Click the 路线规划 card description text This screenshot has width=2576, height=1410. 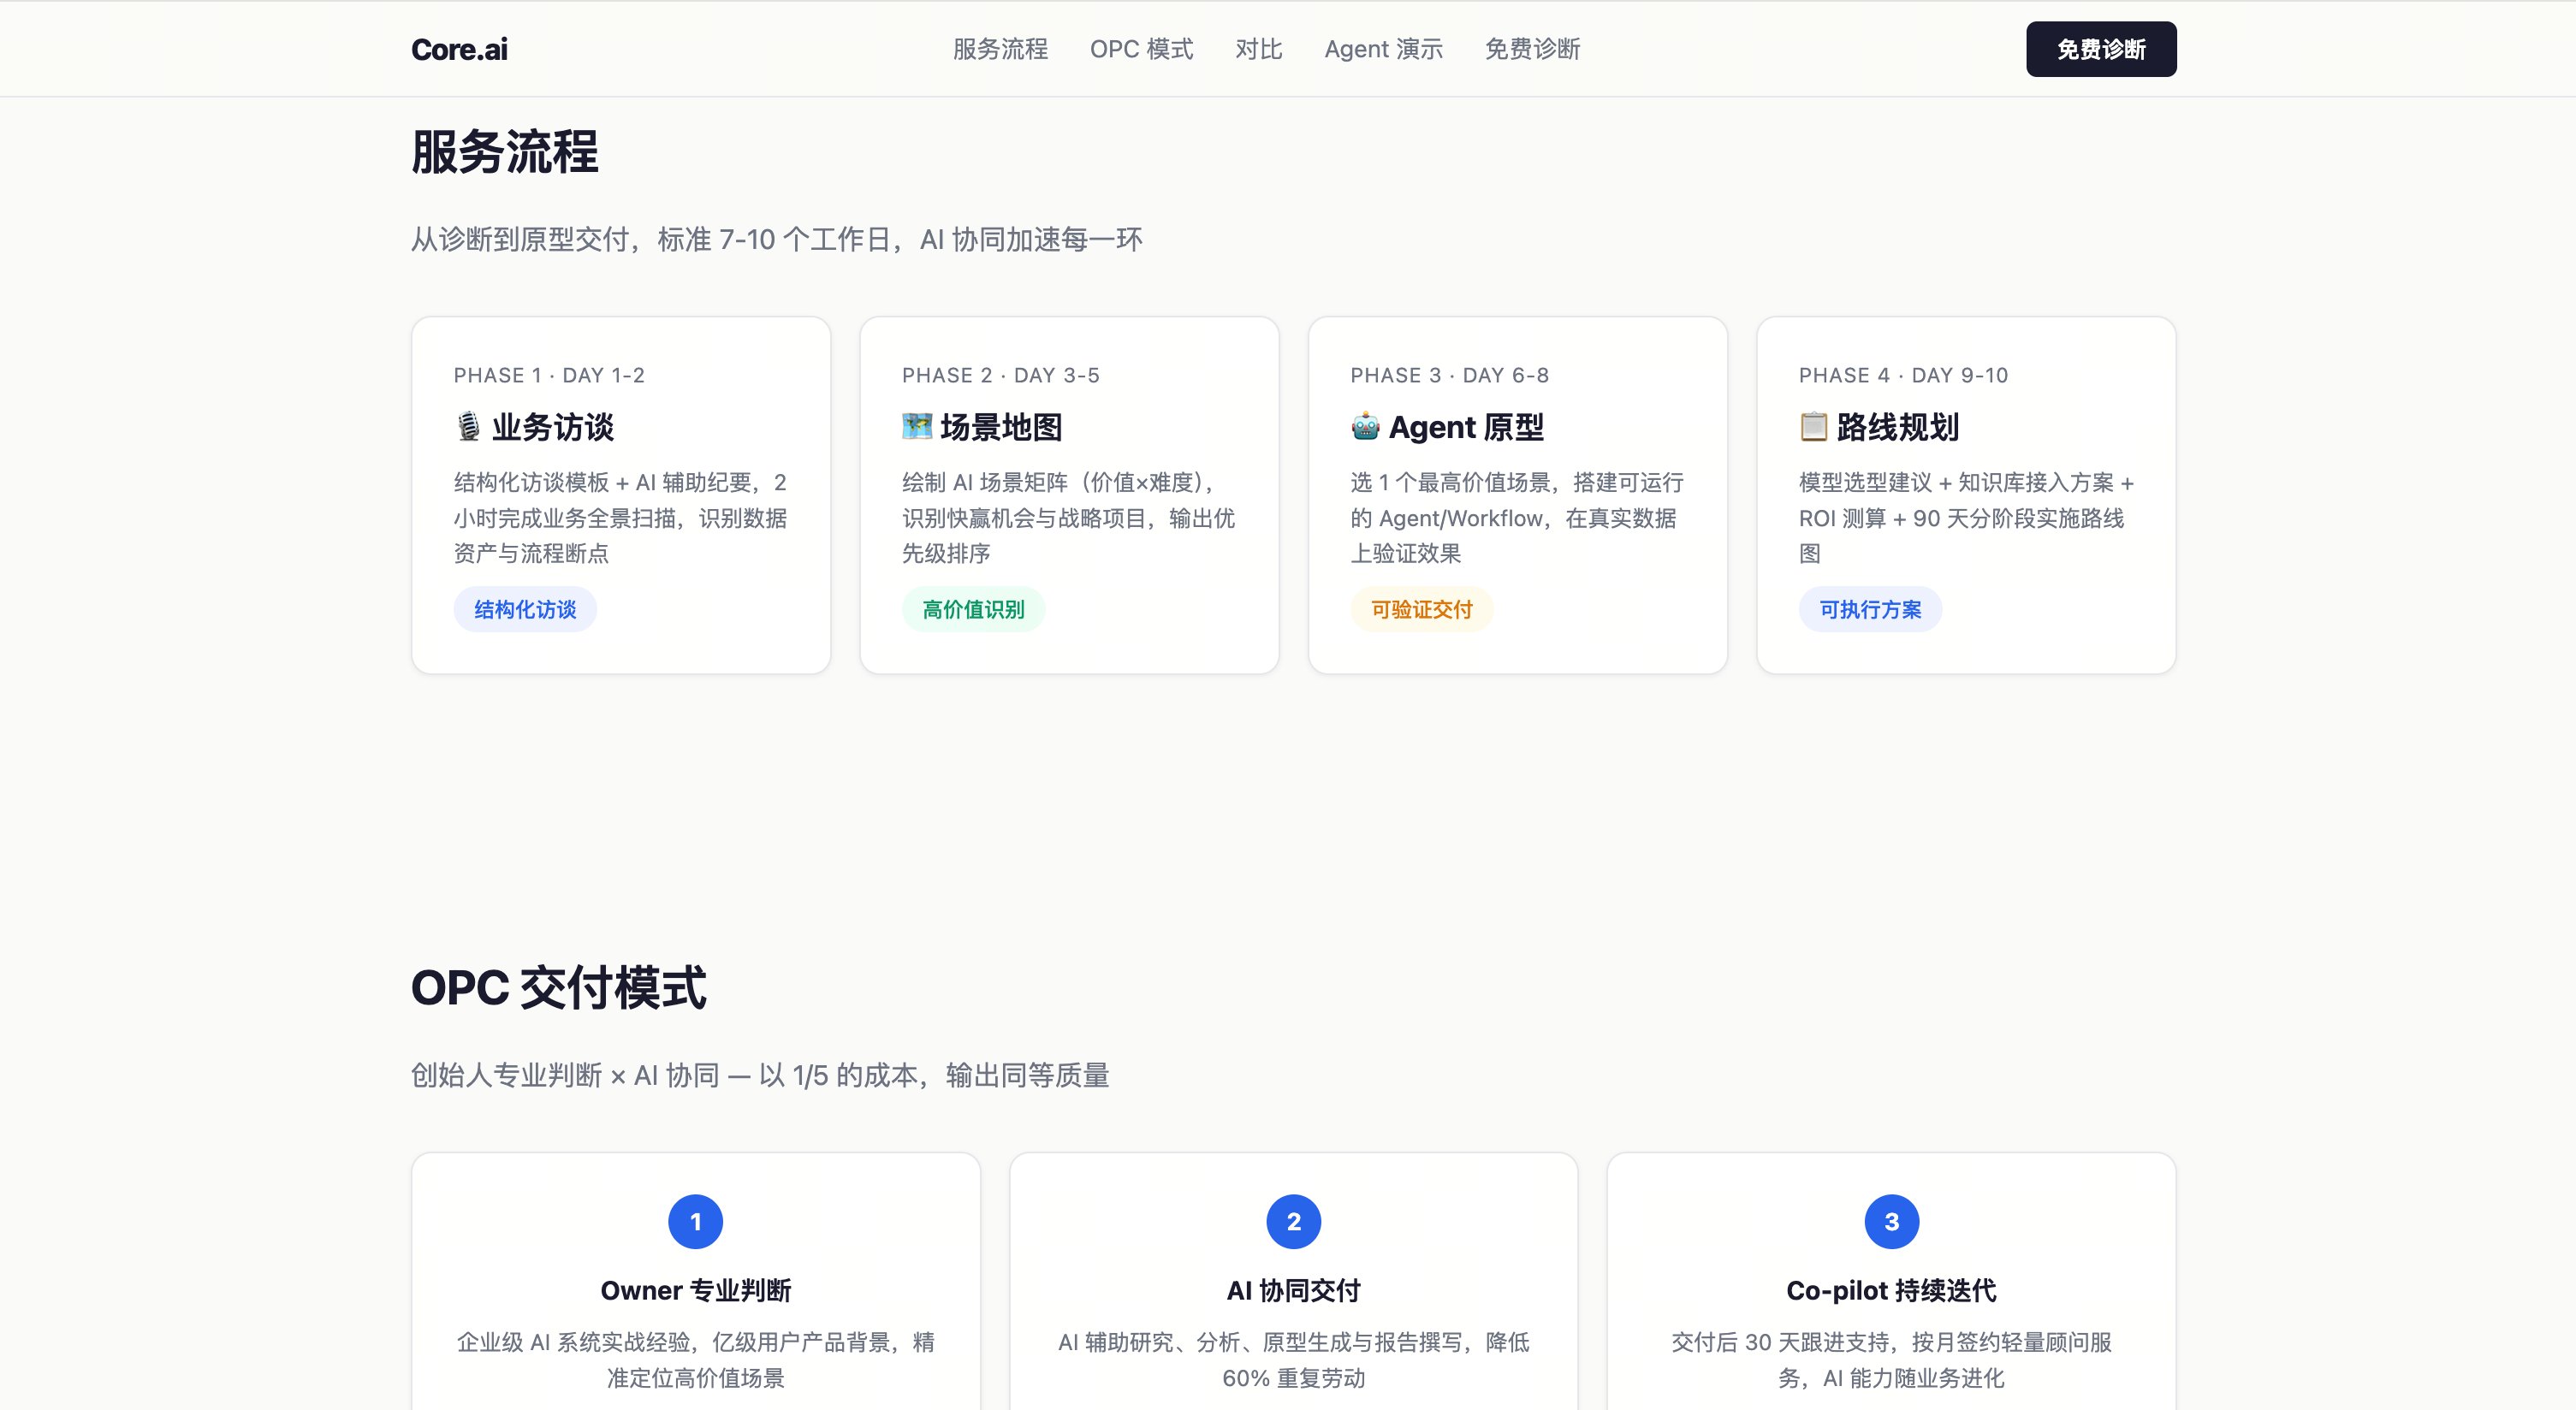1966,517
